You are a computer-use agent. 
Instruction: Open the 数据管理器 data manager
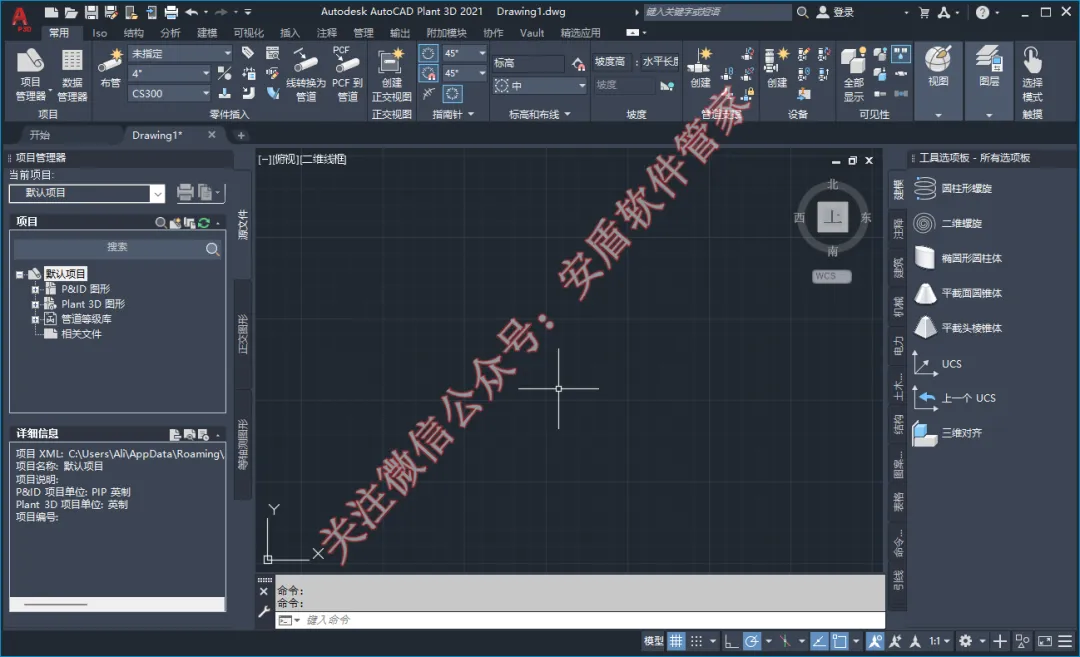(x=72, y=74)
